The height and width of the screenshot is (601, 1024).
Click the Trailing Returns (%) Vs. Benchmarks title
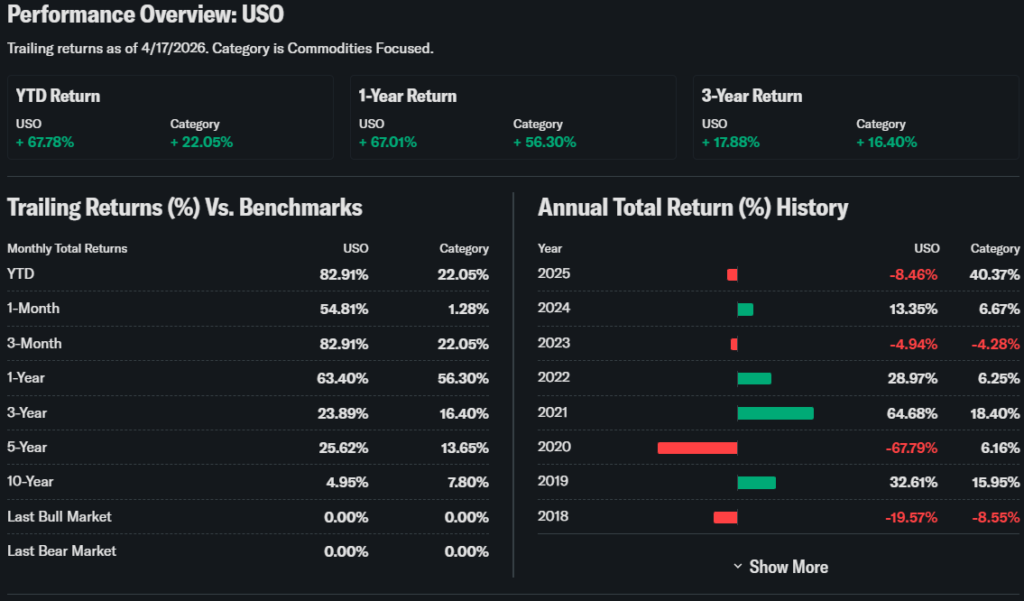pos(185,208)
